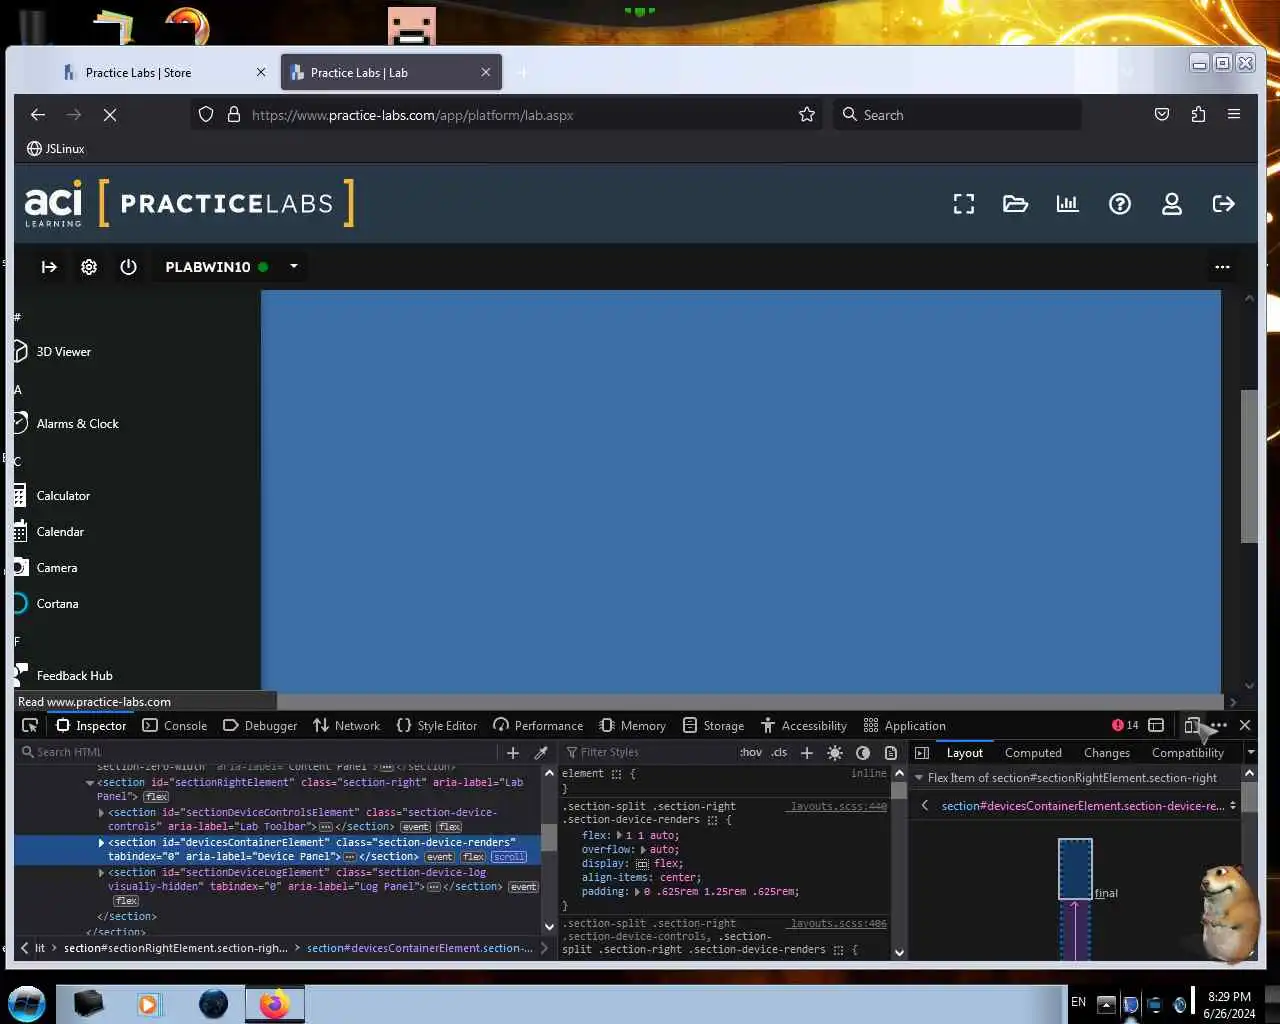Image resolution: width=1280 pixels, height=1024 pixels.
Task: Open the Application devtools tab
Action: (x=905, y=726)
